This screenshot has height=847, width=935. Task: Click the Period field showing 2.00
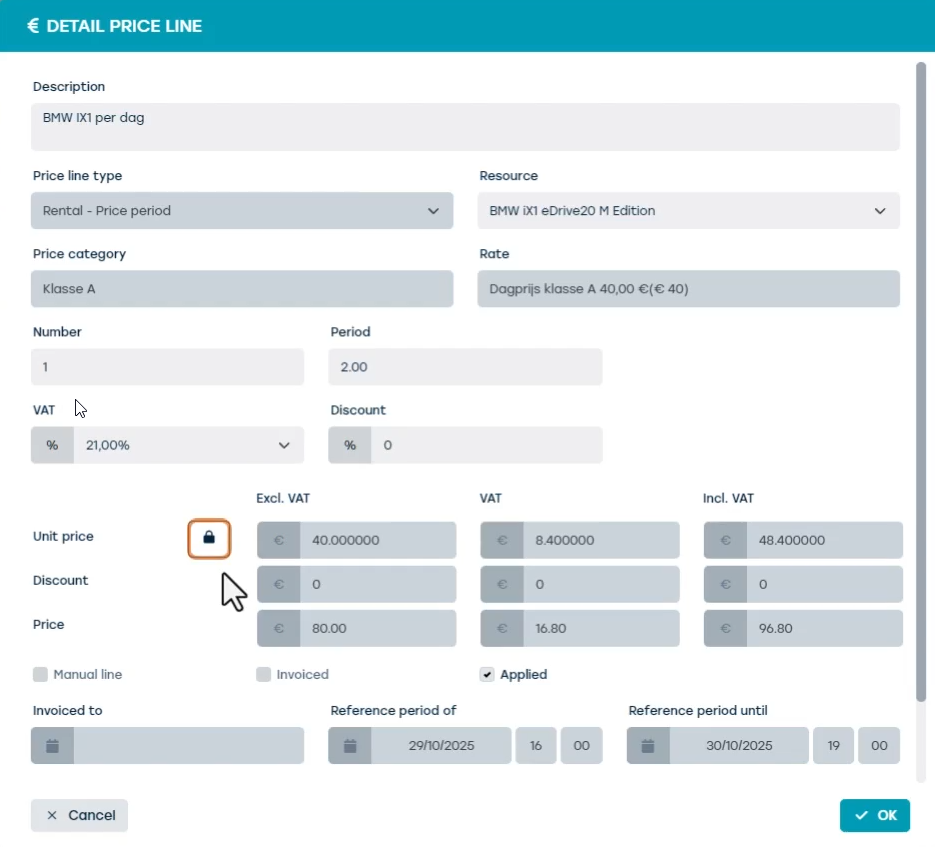(x=465, y=367)
